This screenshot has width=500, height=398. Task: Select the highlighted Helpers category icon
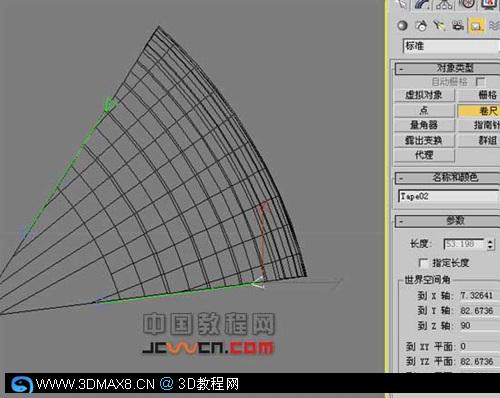tap(476, 26)
